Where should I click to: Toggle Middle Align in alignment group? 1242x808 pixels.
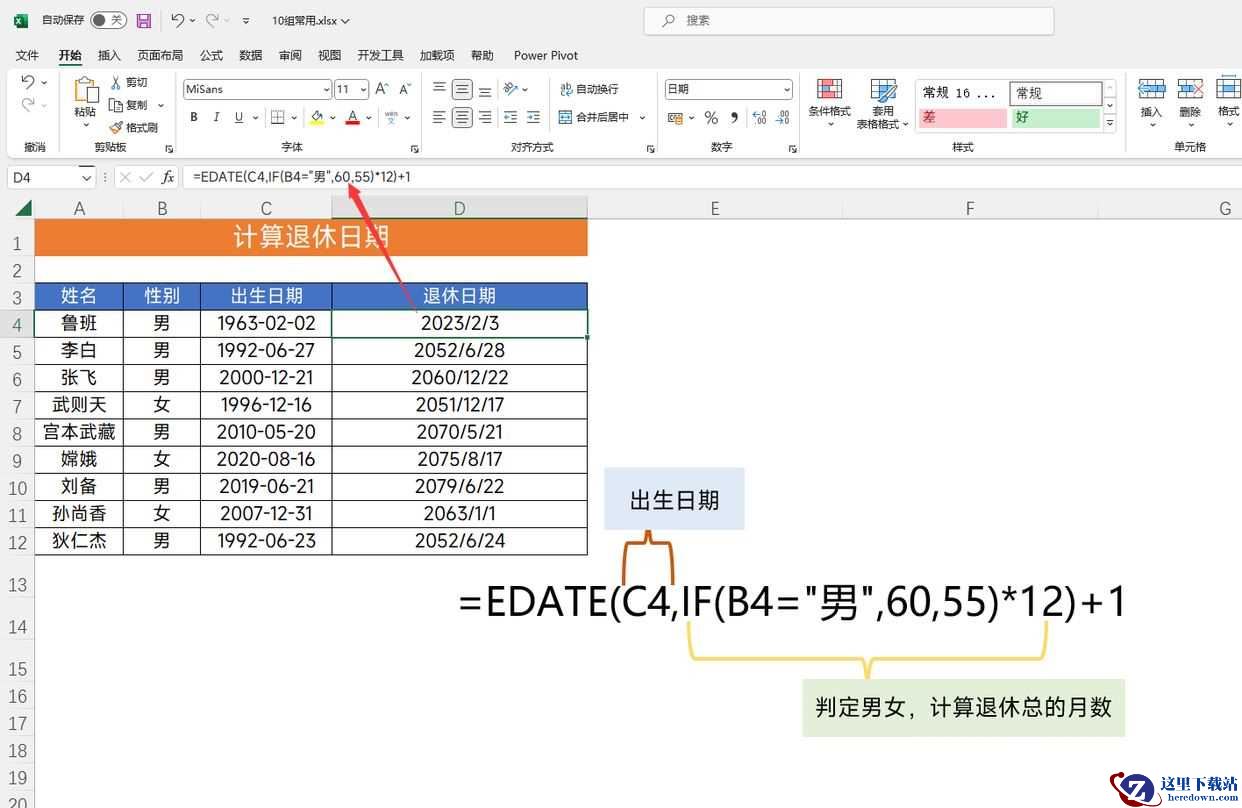(x=462, y=89)
